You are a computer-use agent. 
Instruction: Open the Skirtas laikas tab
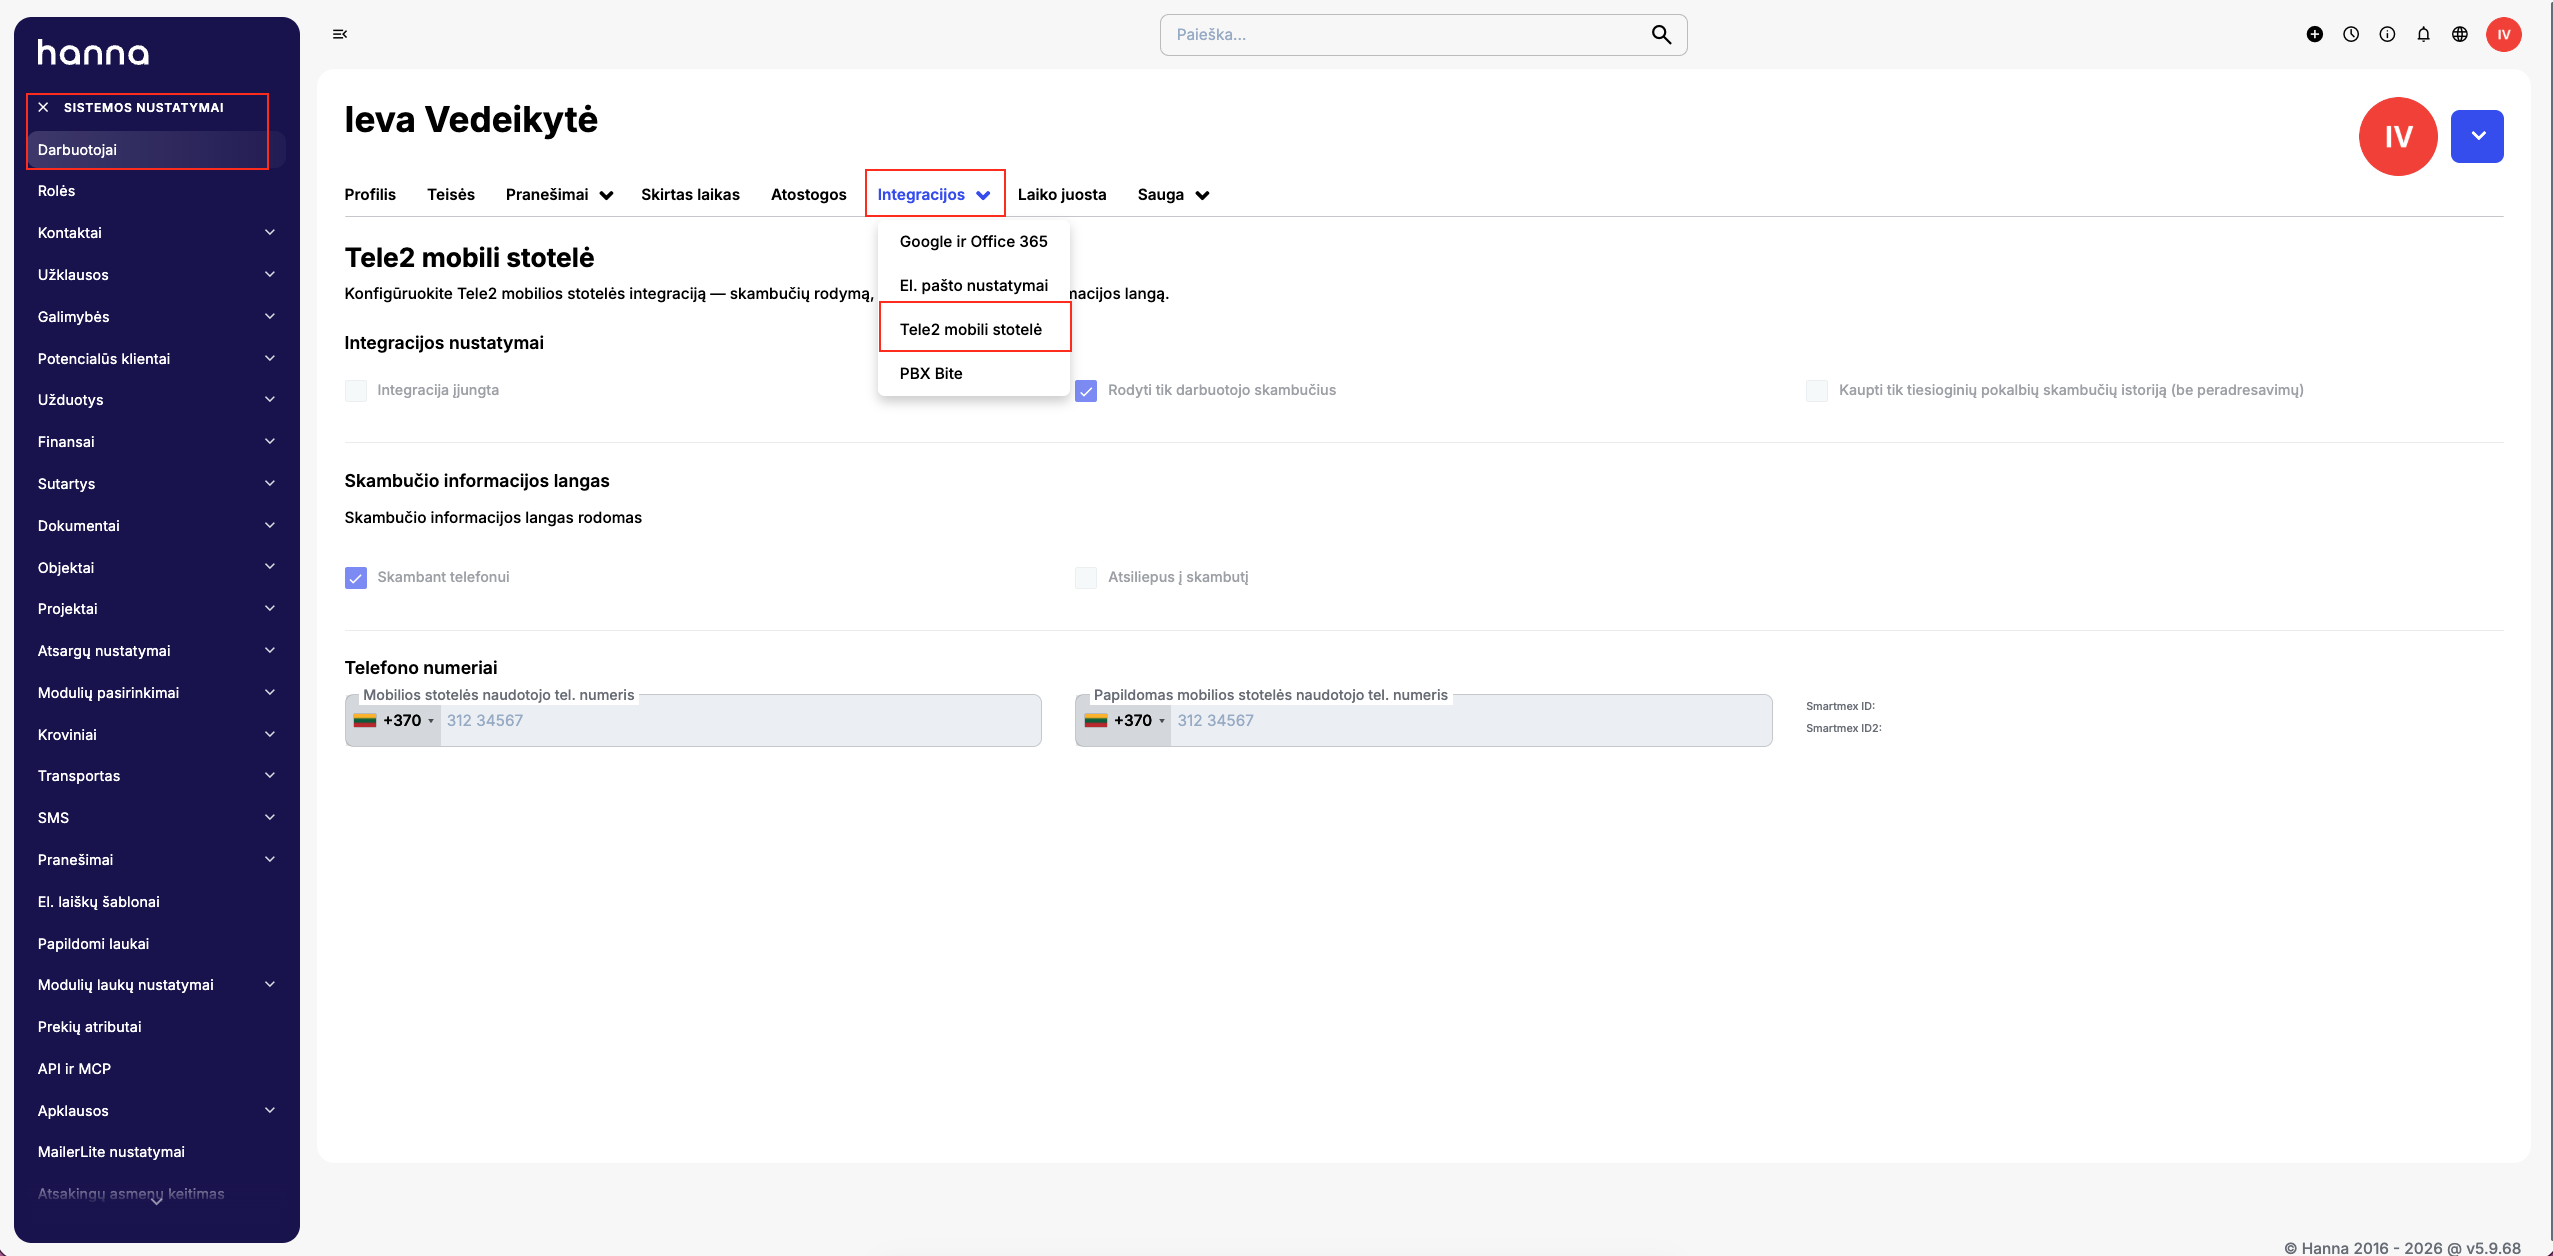point(690,194)
